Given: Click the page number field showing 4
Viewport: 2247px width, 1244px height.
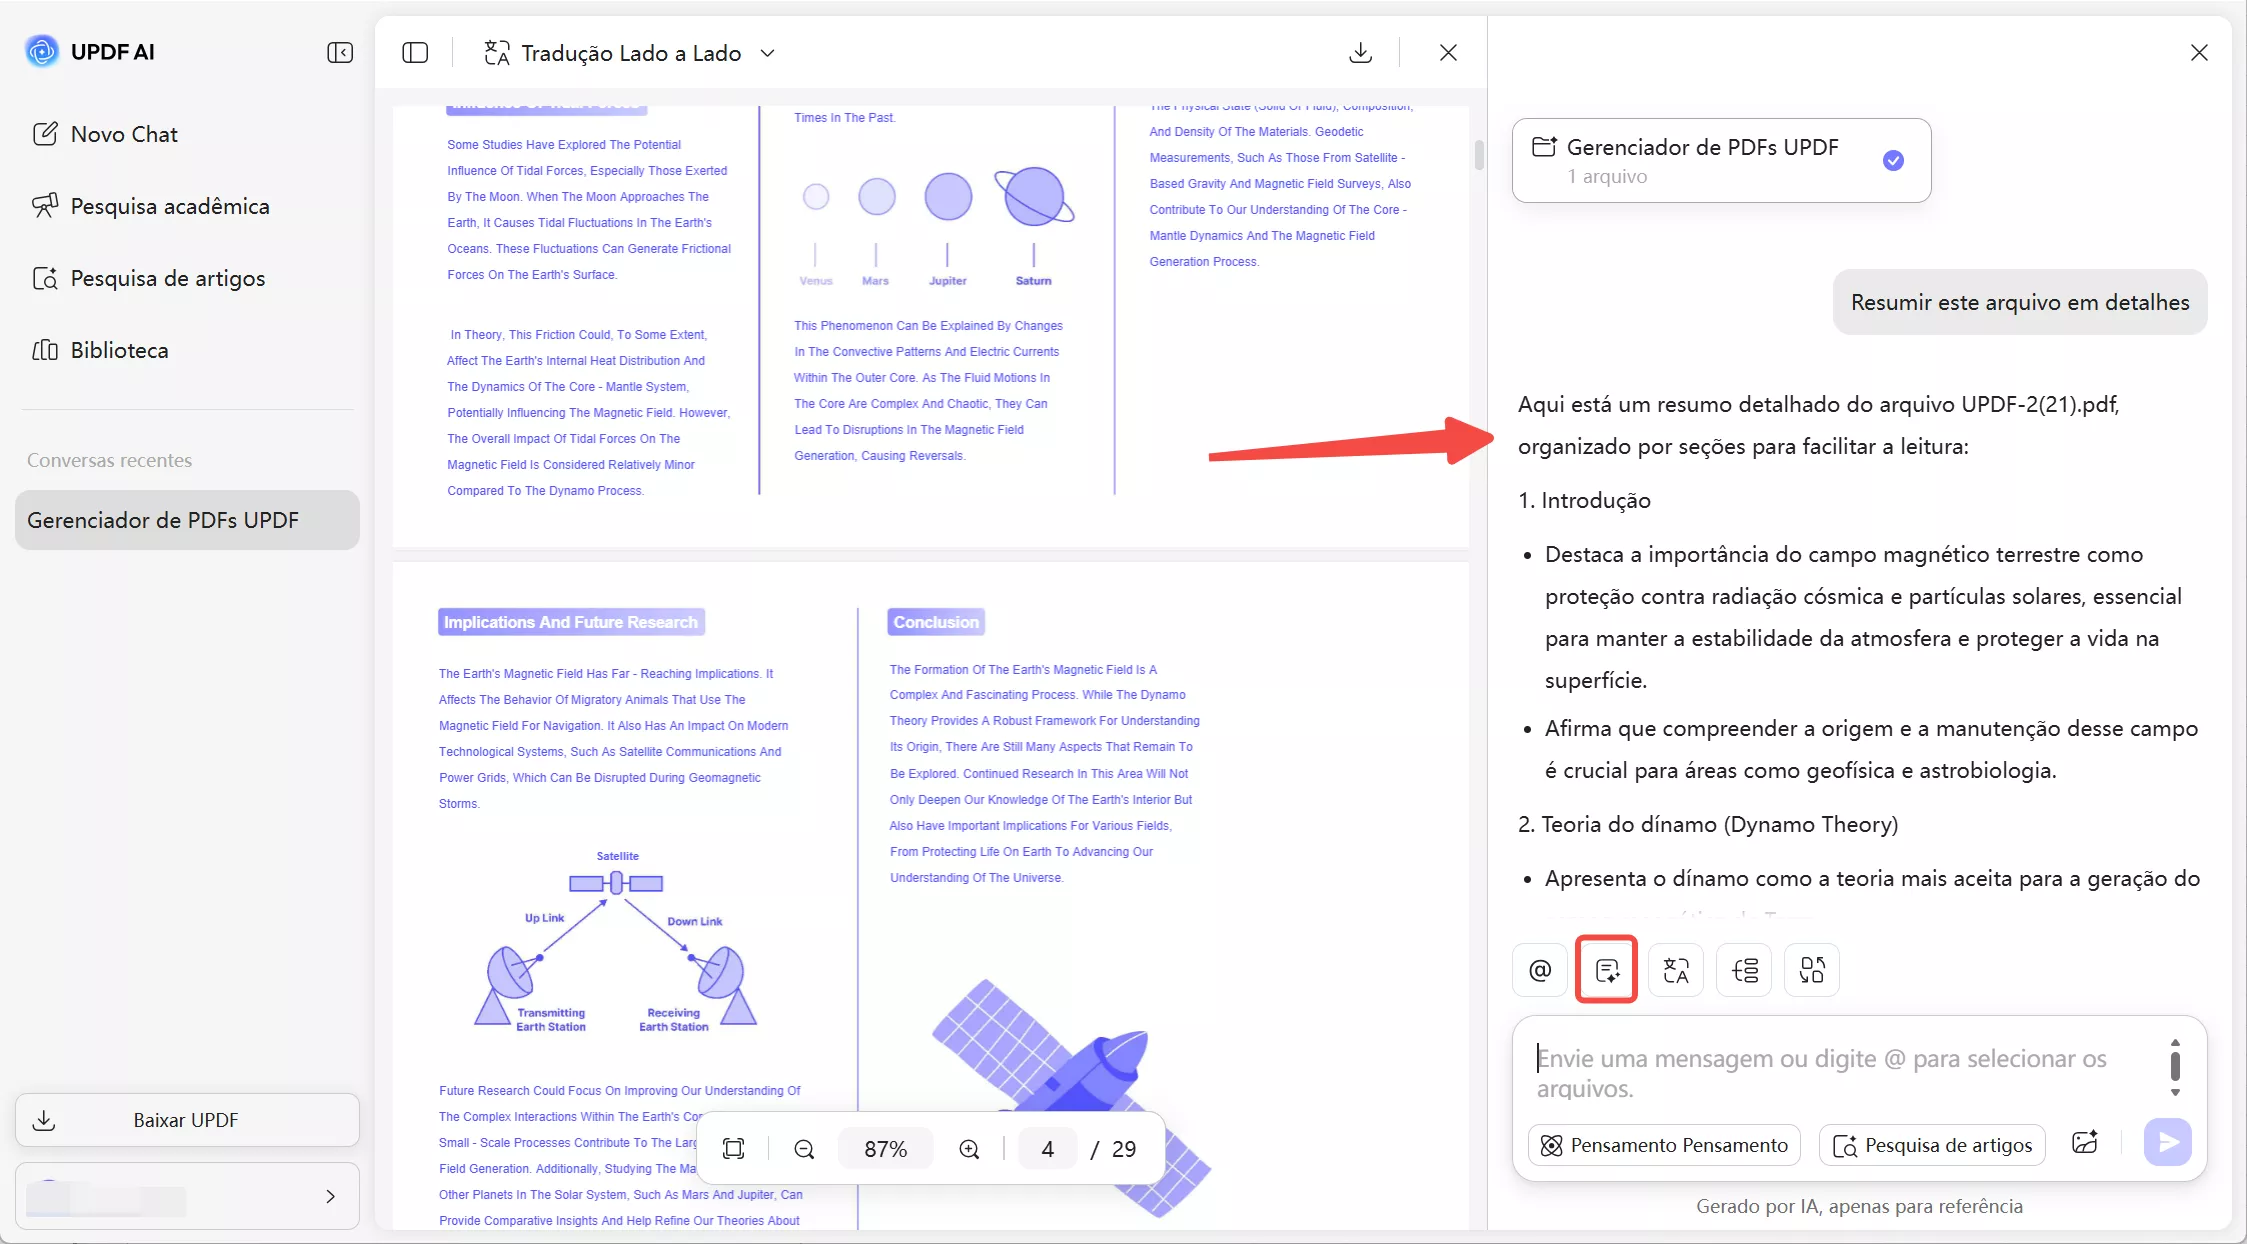Looking at the screenshot, I should point(1046,1148).
